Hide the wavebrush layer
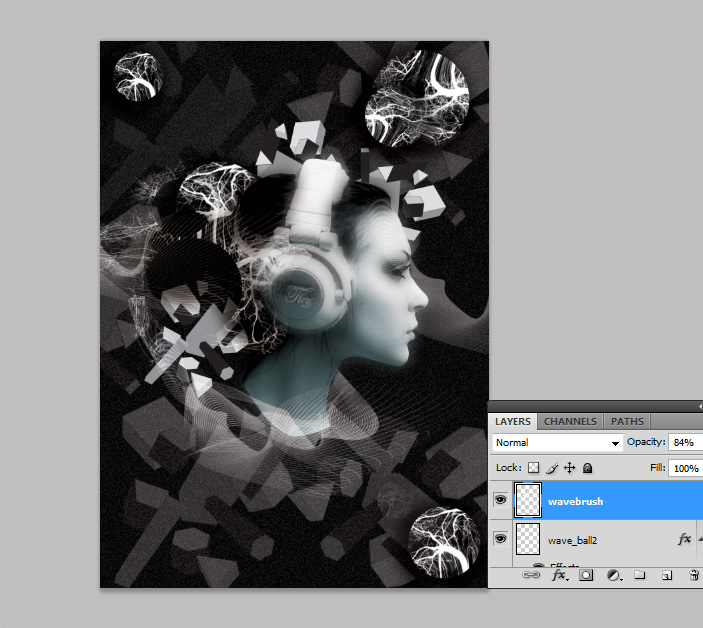Image resolution: width=703 pixels, height=628 pixels. [x=501, y=498]
